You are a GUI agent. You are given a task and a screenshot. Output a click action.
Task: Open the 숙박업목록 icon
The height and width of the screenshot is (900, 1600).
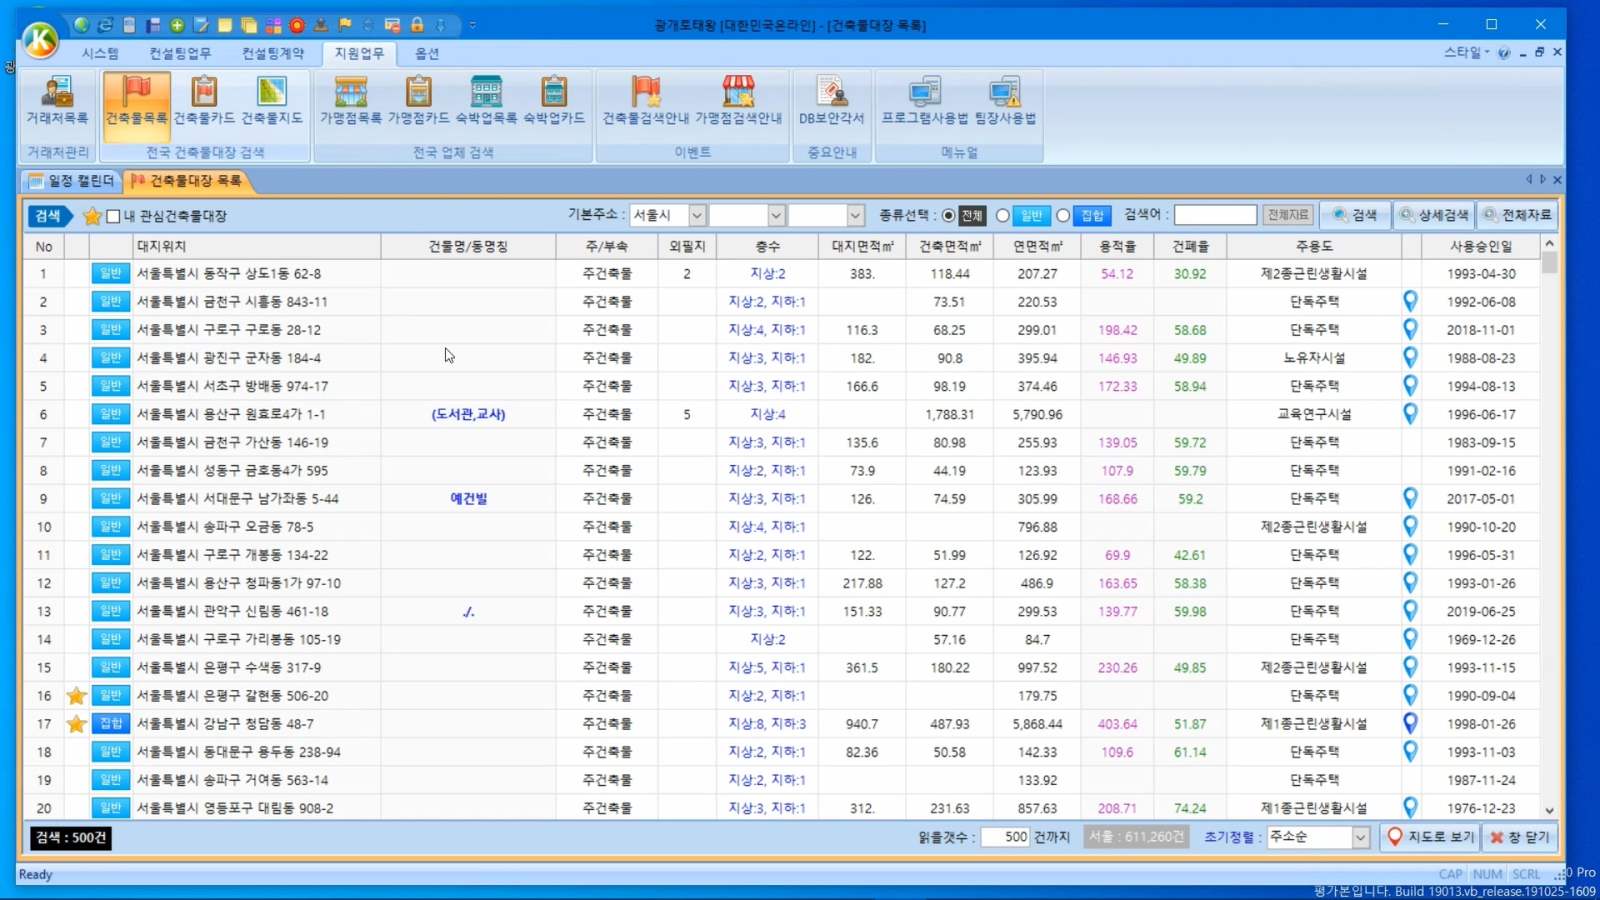pos(486,100)
